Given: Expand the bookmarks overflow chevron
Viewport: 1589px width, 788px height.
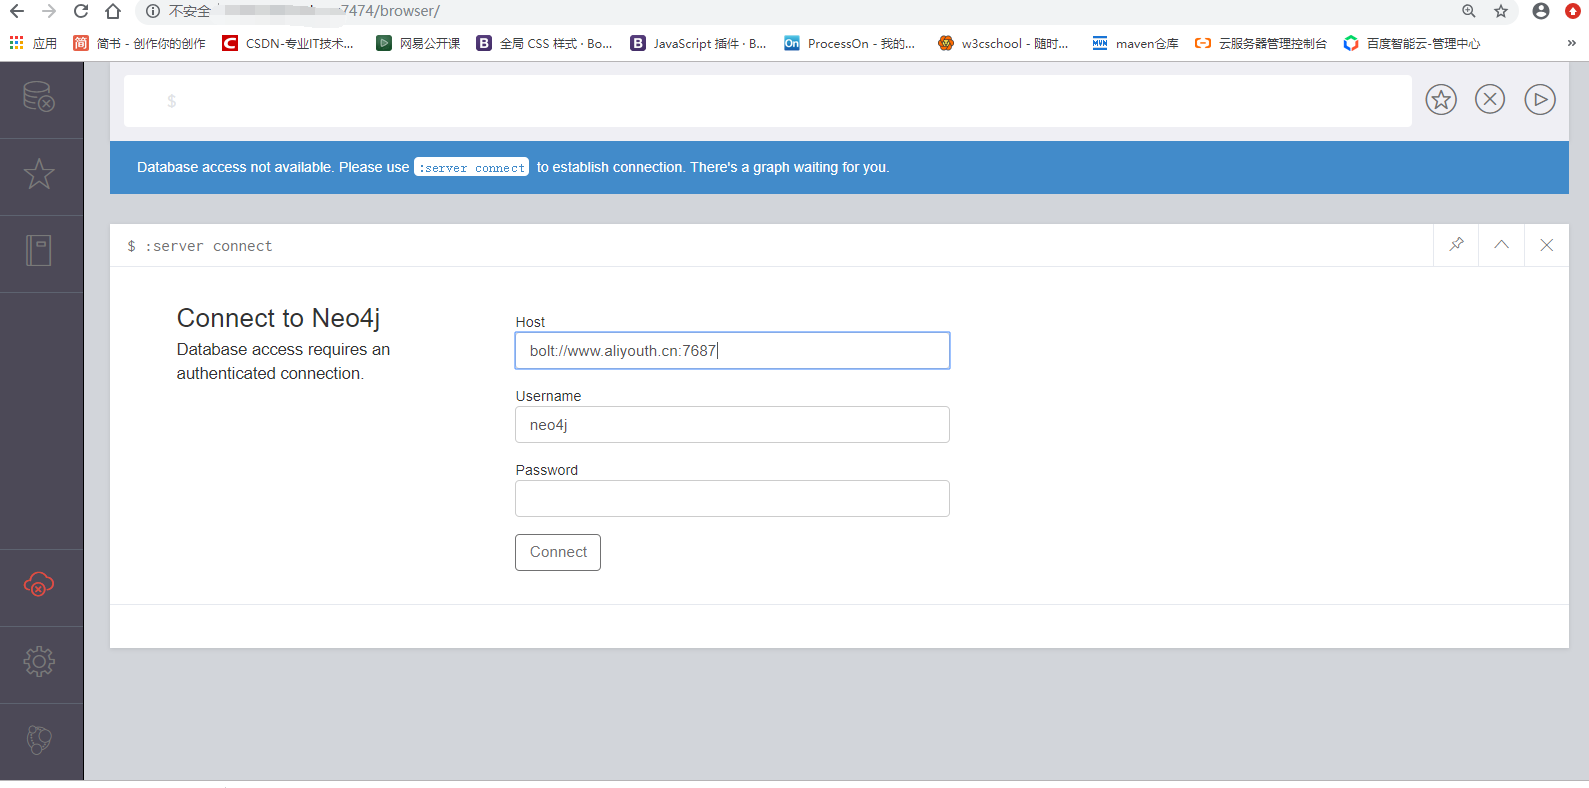Looking at the screenshot, I should (1571, 43).
